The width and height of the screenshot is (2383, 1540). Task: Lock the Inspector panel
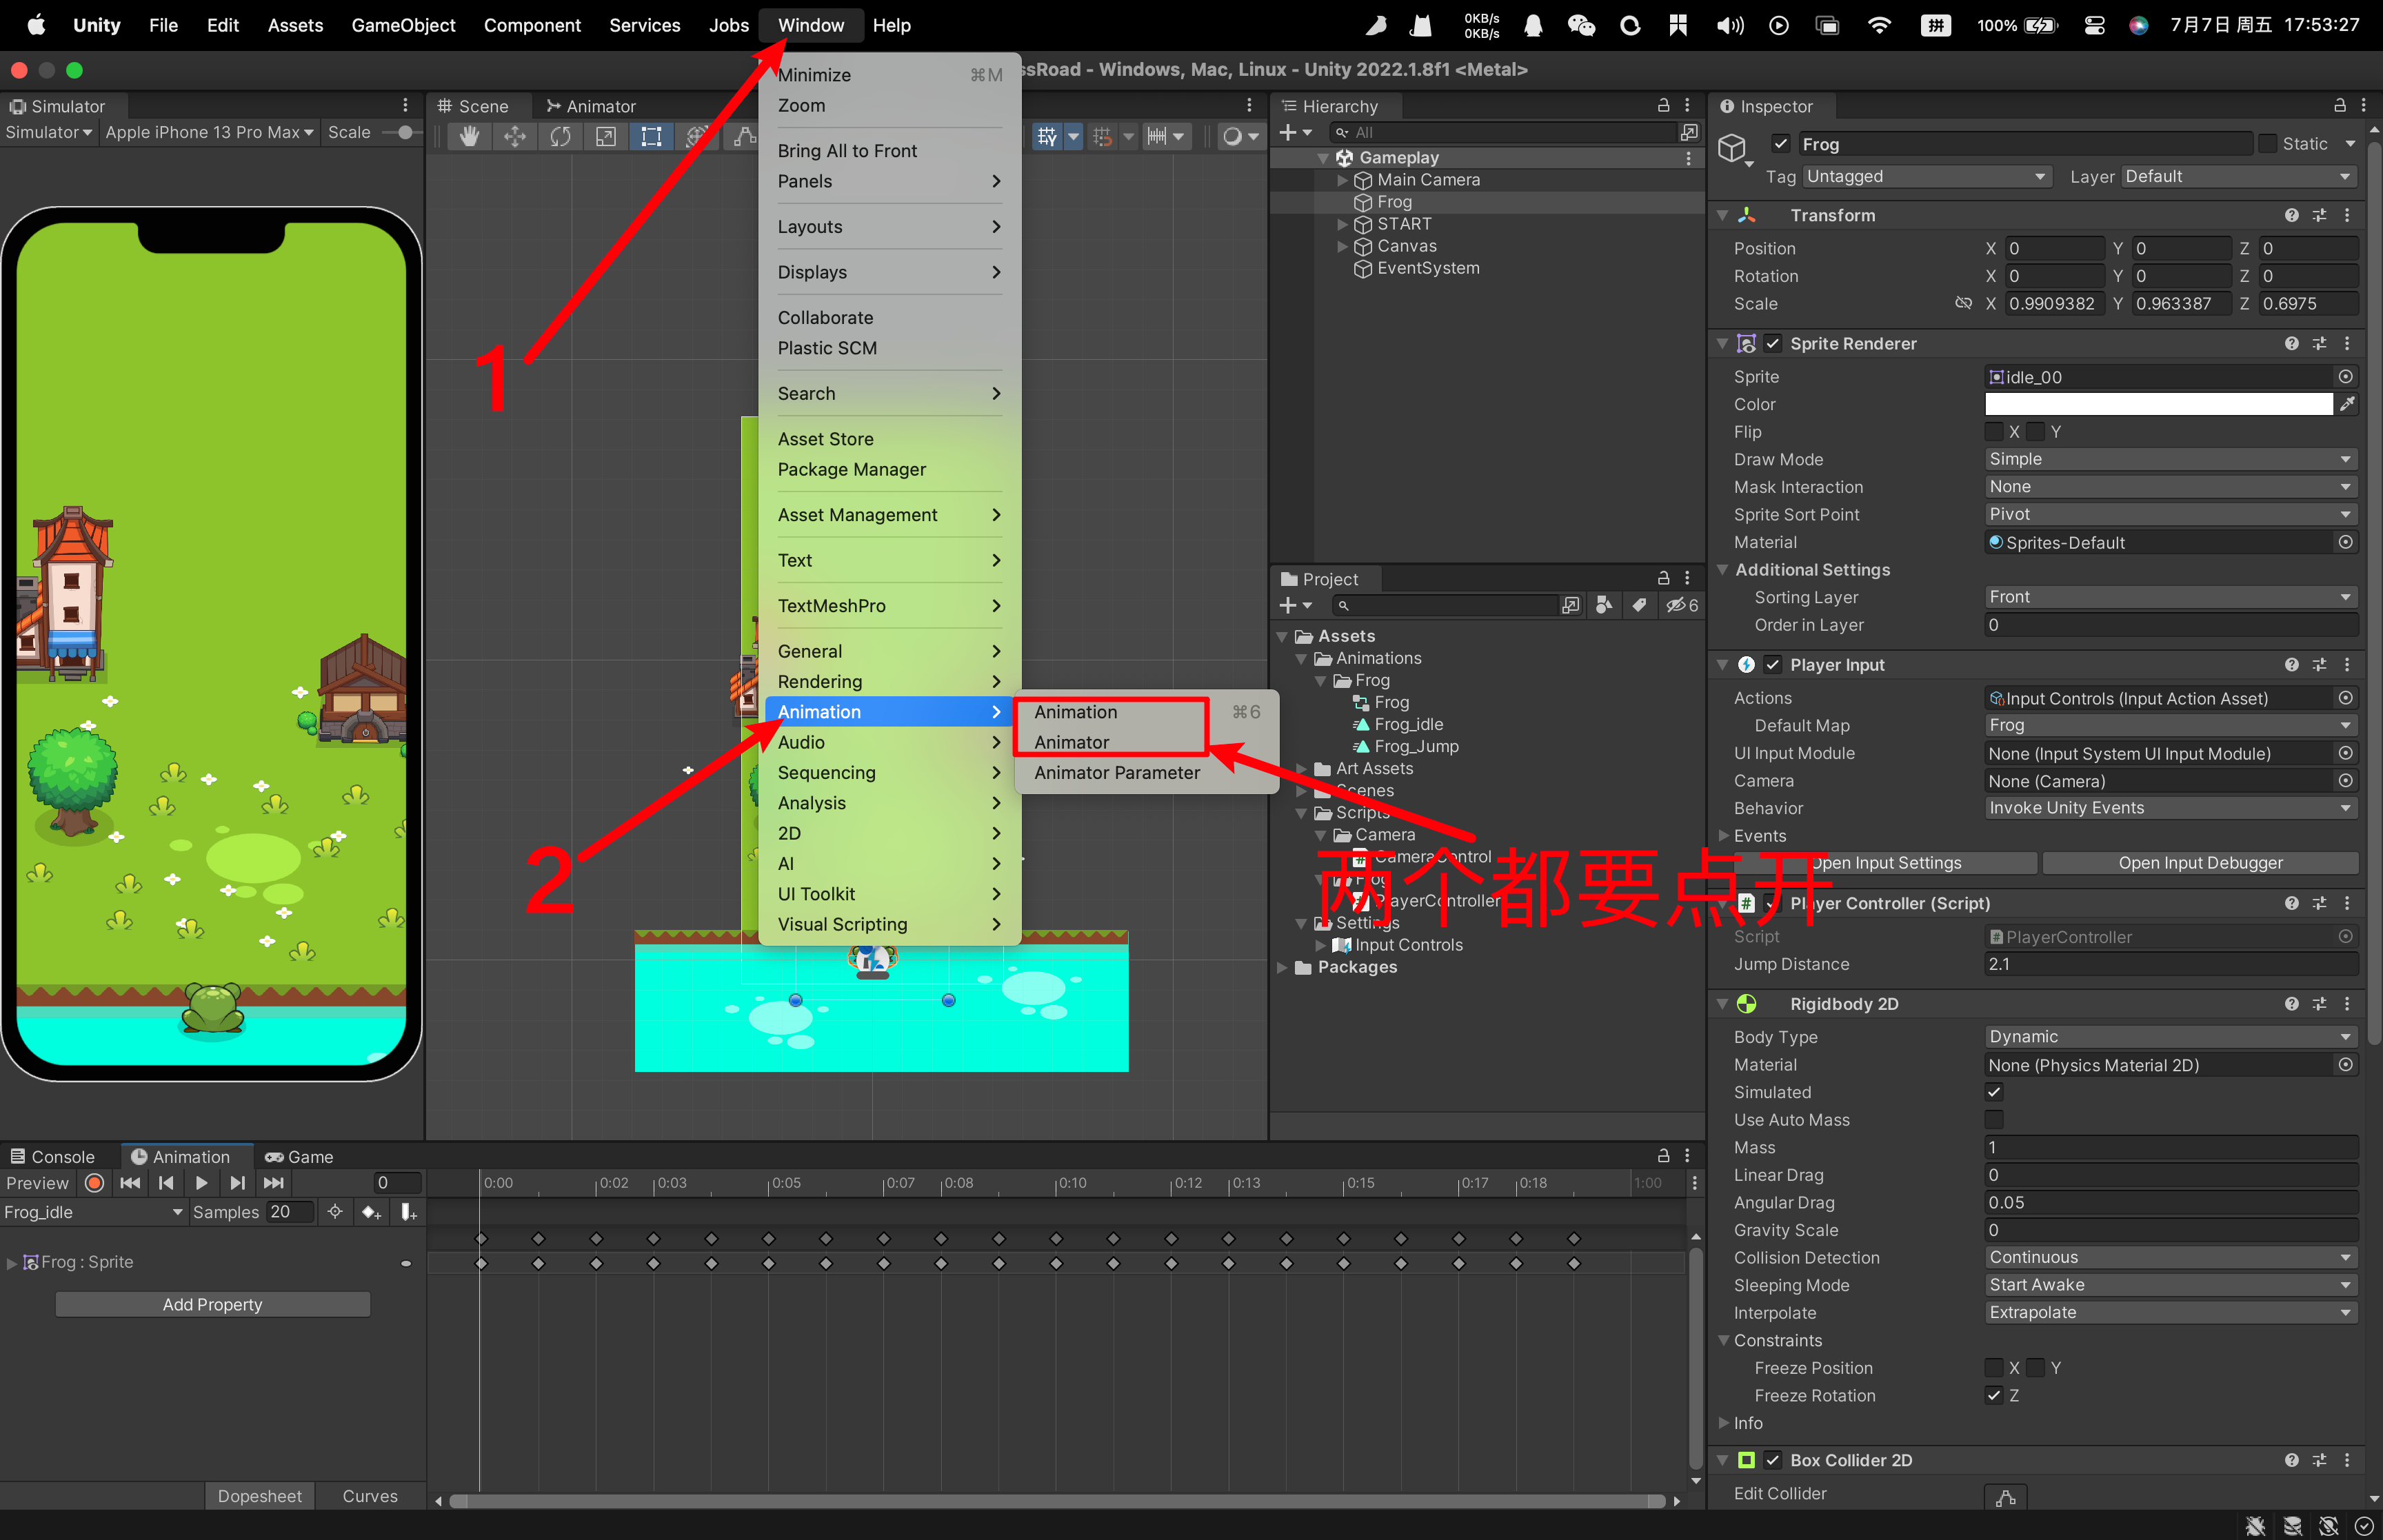coord(2340,105)
